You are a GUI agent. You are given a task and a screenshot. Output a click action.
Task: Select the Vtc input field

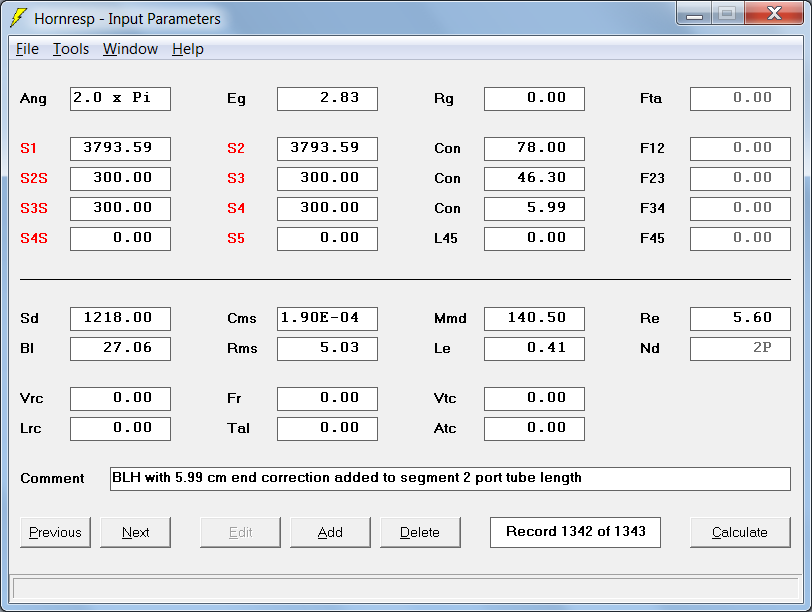534,399
